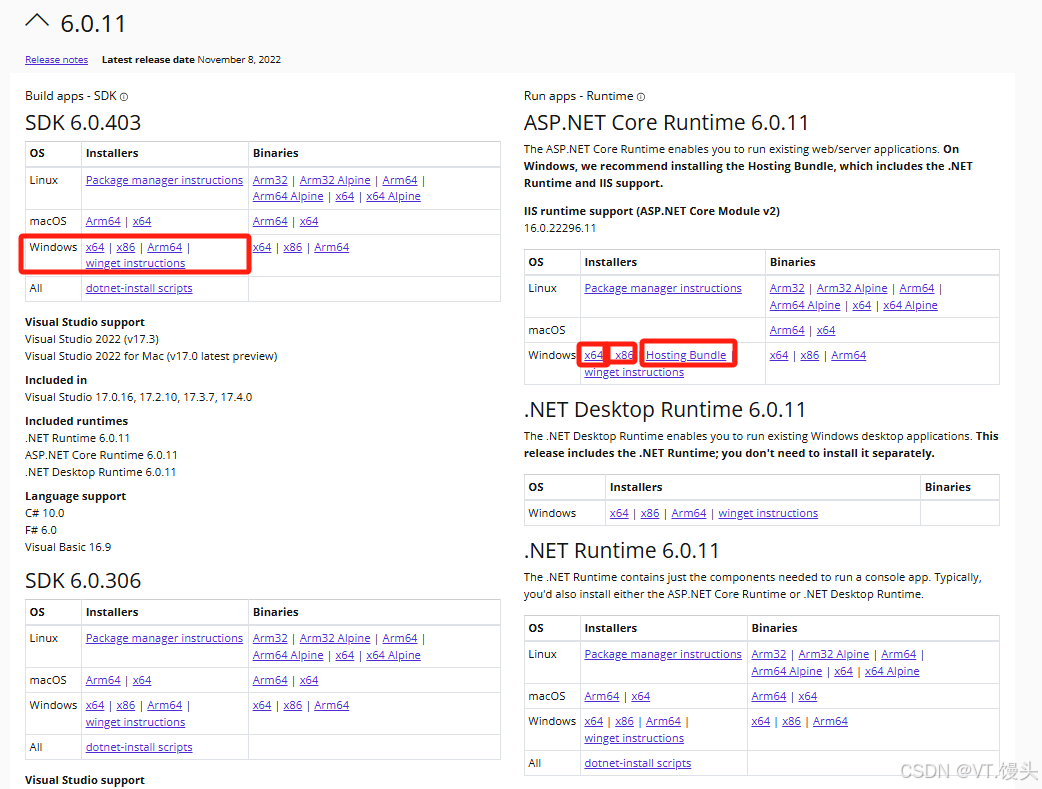The height and width of the screenshot is (789, 1042).
Task: Download SDK 6.0.403 Linux x64 Alpine binary
Action: [393, 196]
